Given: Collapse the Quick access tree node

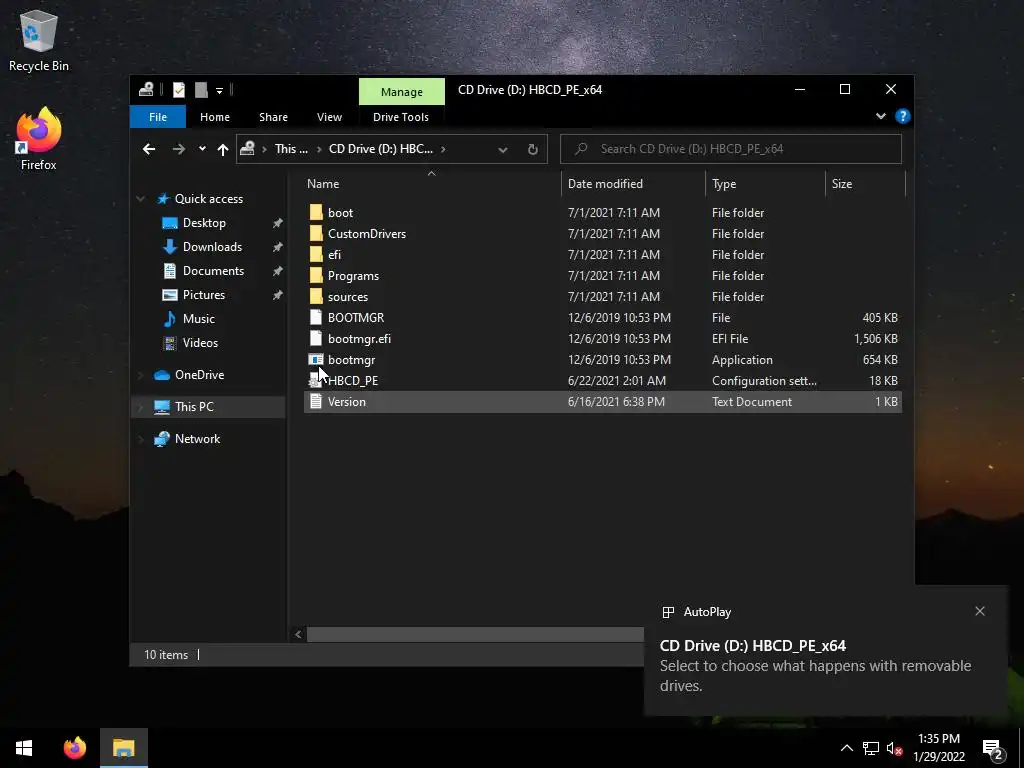Looking at the screenshot, I should (140, 199).
